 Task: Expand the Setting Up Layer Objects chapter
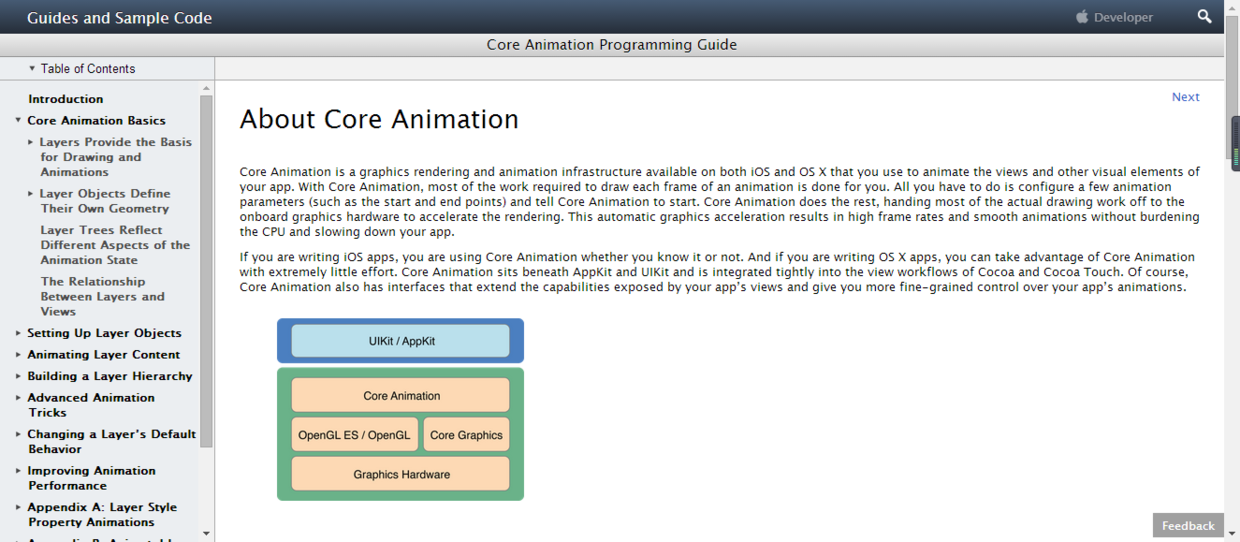pos(18,333)
